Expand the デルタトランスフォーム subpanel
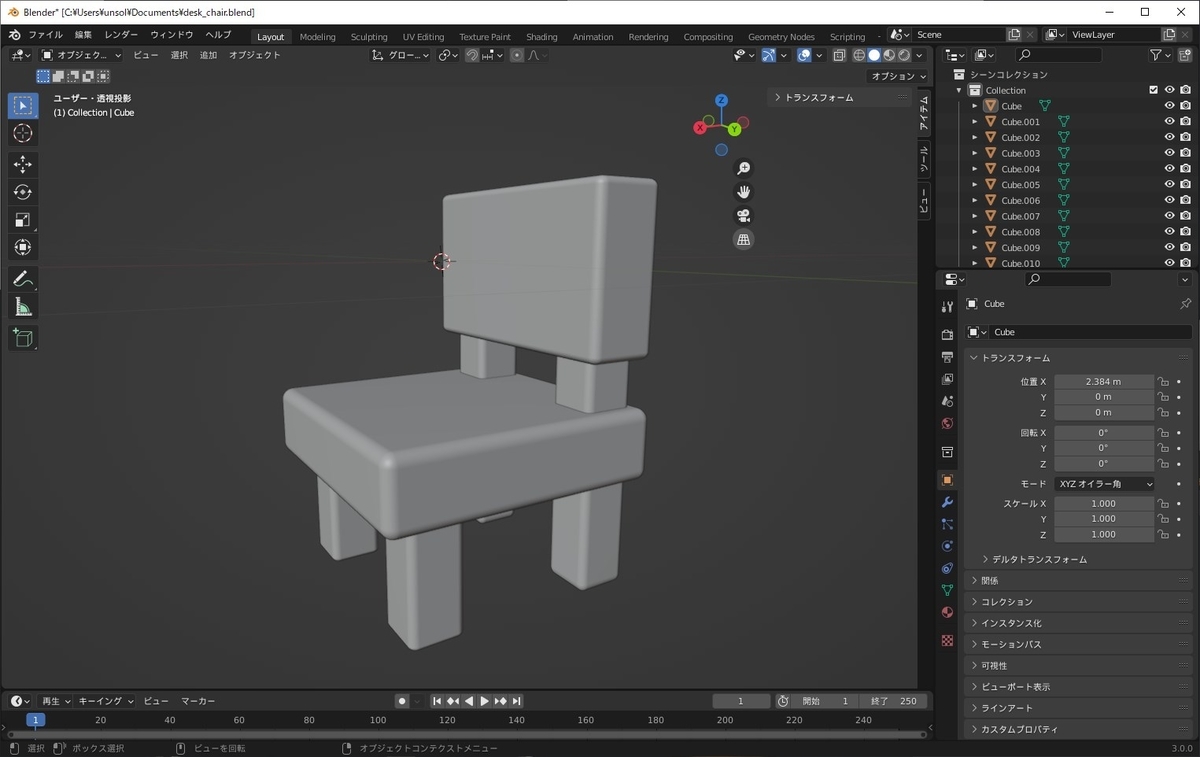Image resolution: width=1200 pixels, height=757 pixels. (1039, 559)
